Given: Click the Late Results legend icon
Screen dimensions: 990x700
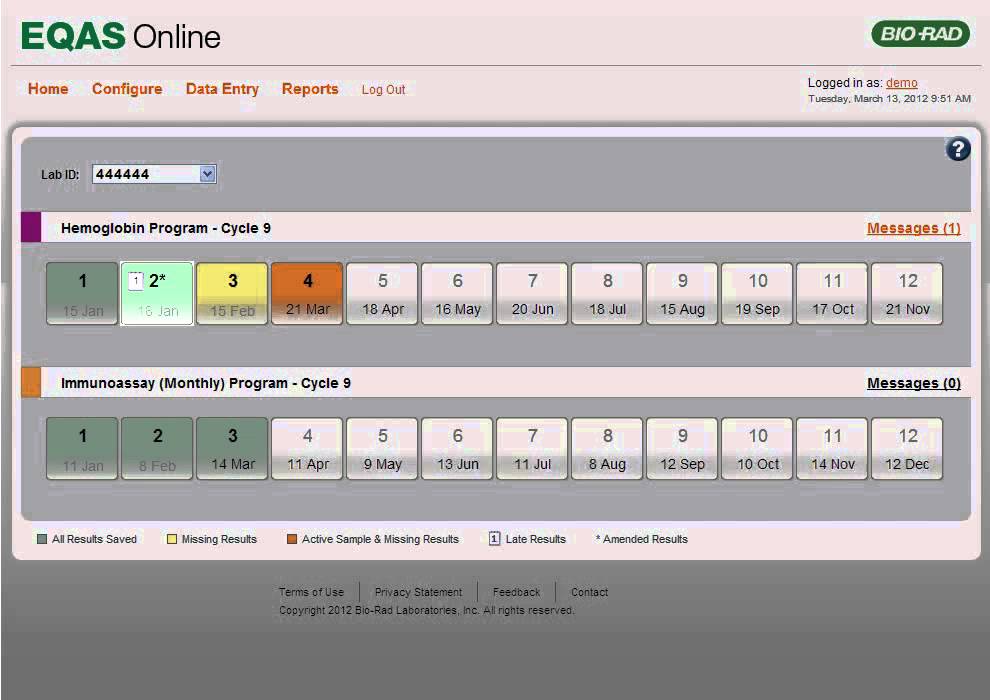Looking at the screenshot, I should coord(494,538).
